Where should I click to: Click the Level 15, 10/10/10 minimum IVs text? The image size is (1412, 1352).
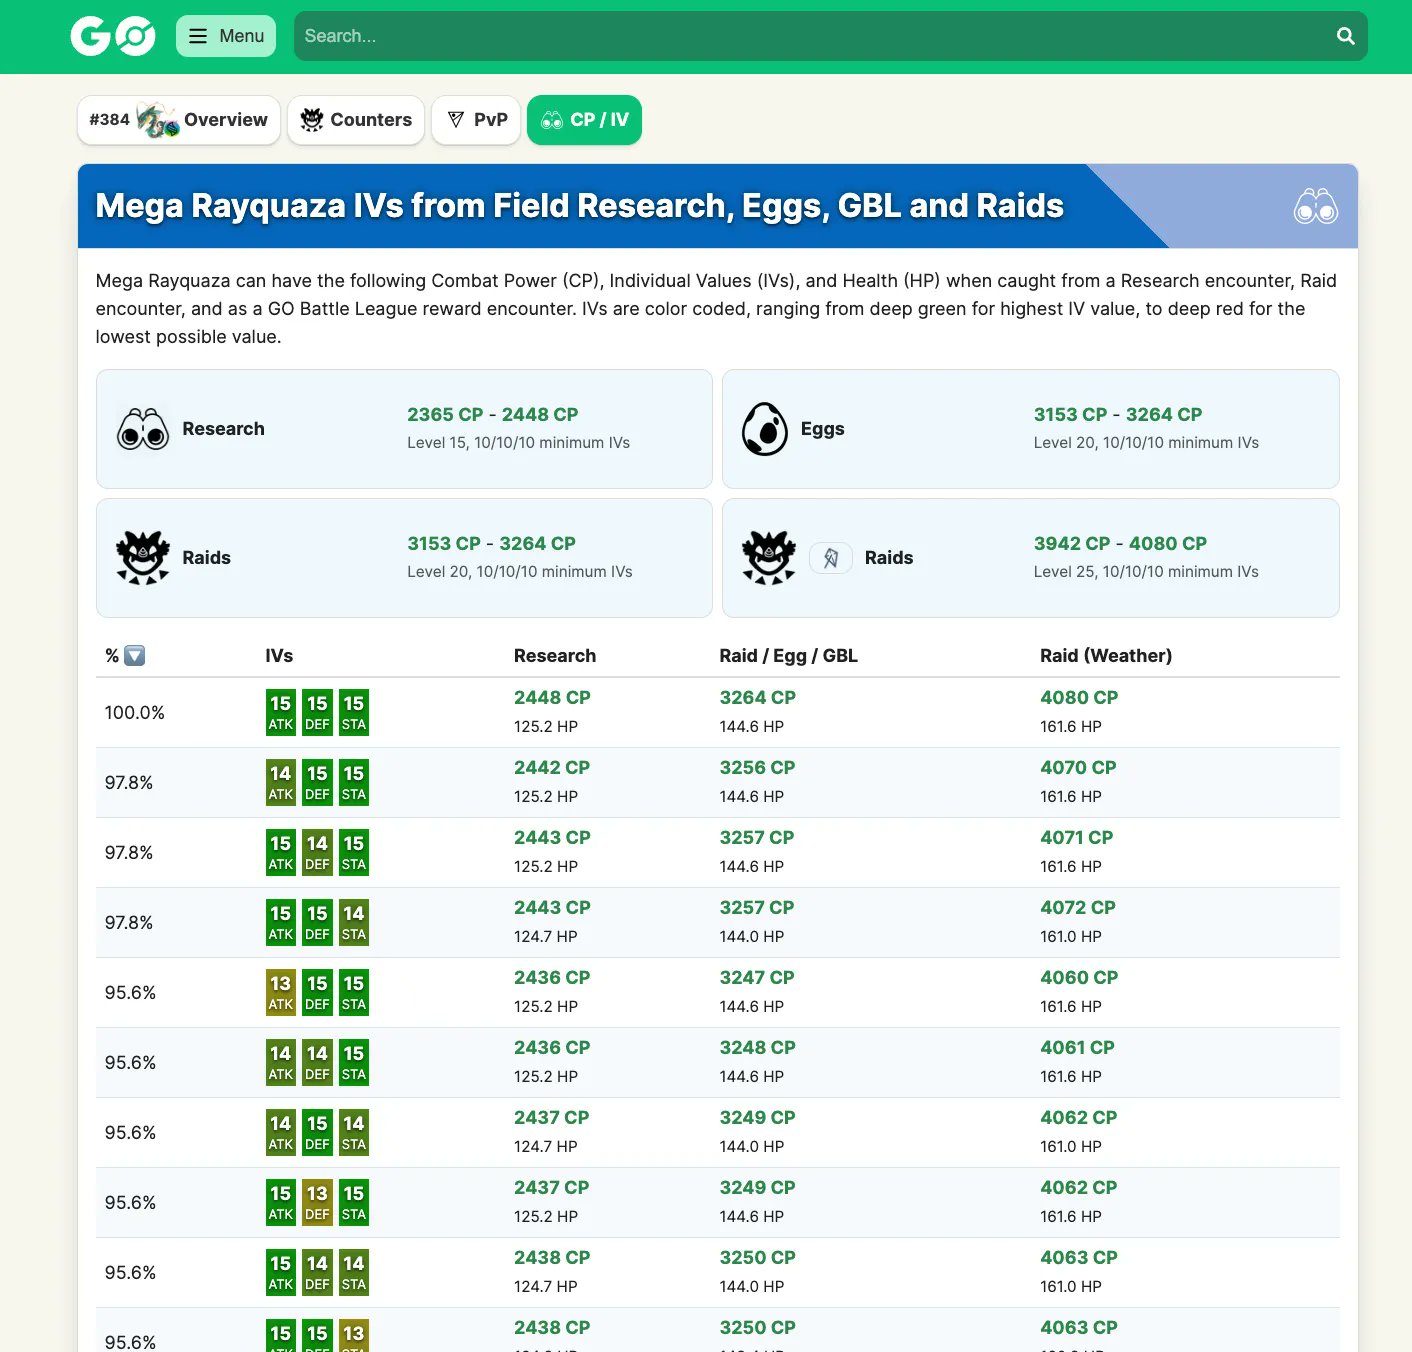pos(518,443)
